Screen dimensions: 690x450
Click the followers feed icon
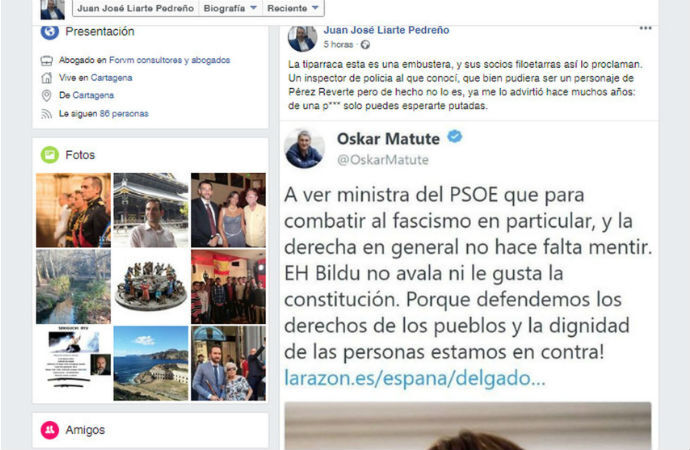coord(46,114)
